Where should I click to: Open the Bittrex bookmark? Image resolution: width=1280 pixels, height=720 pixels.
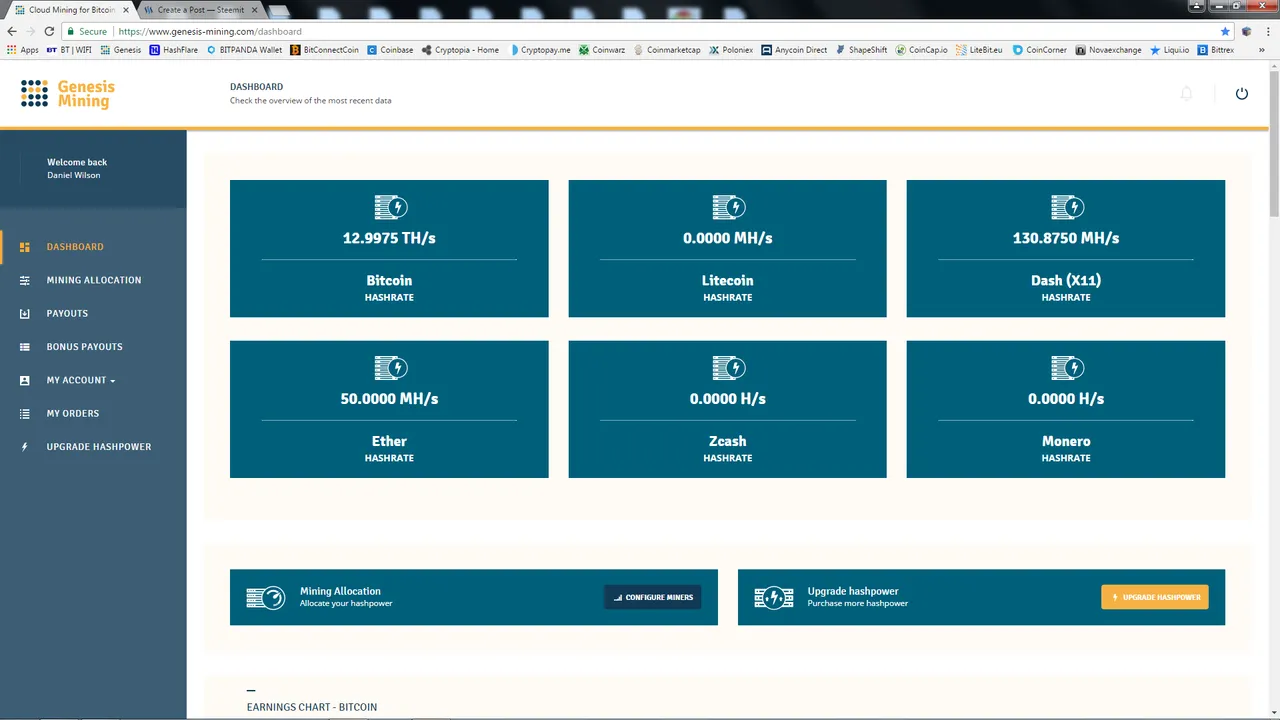click(1216, 50)
